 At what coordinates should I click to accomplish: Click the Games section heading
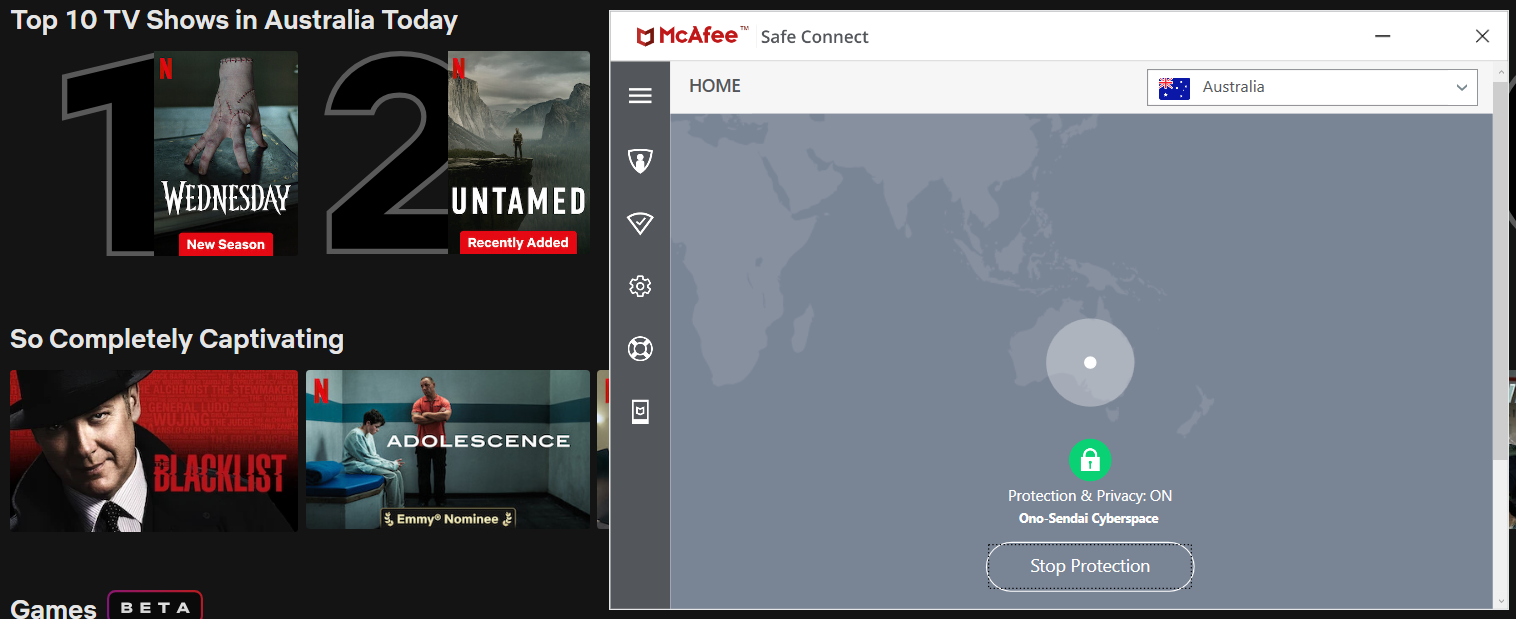(53, 608)
